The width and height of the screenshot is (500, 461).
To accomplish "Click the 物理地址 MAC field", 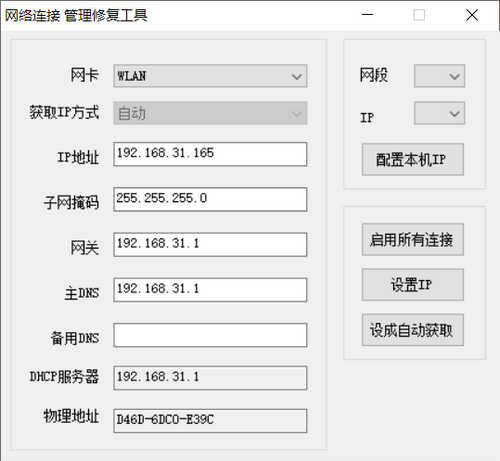I will [x=210, y=421].
